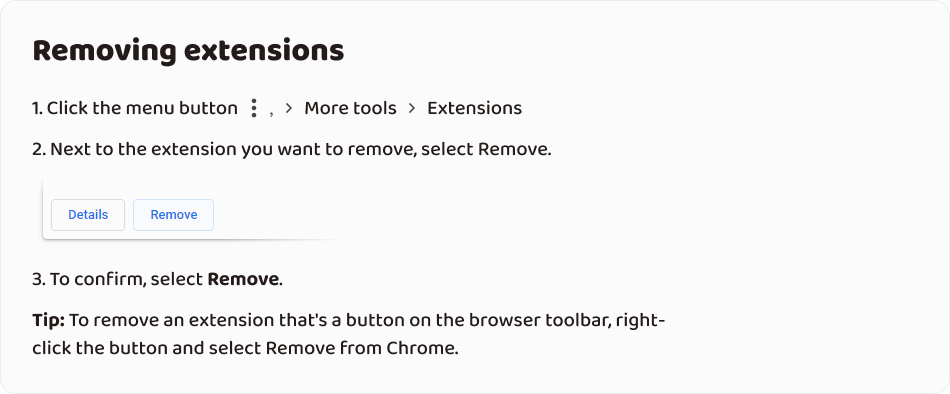Click the step 2 instruction sentence
950x394 pixels.
[x=292, y=149]
